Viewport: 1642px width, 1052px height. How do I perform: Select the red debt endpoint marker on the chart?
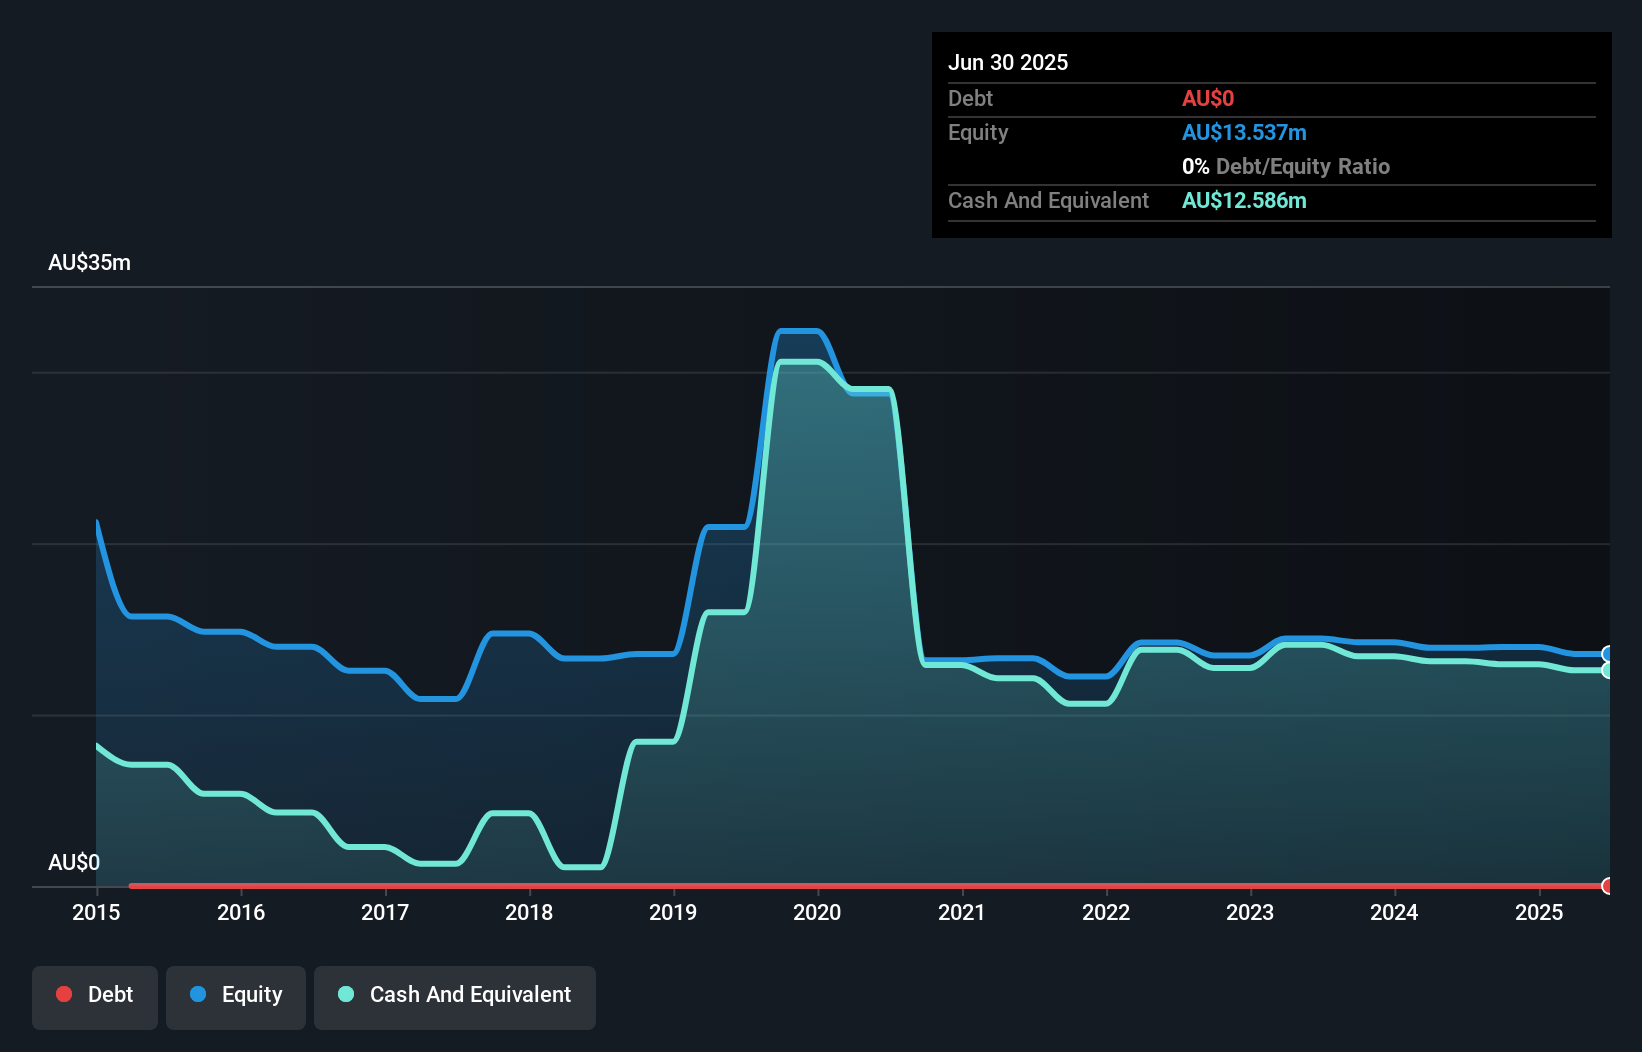(1606, 886)
